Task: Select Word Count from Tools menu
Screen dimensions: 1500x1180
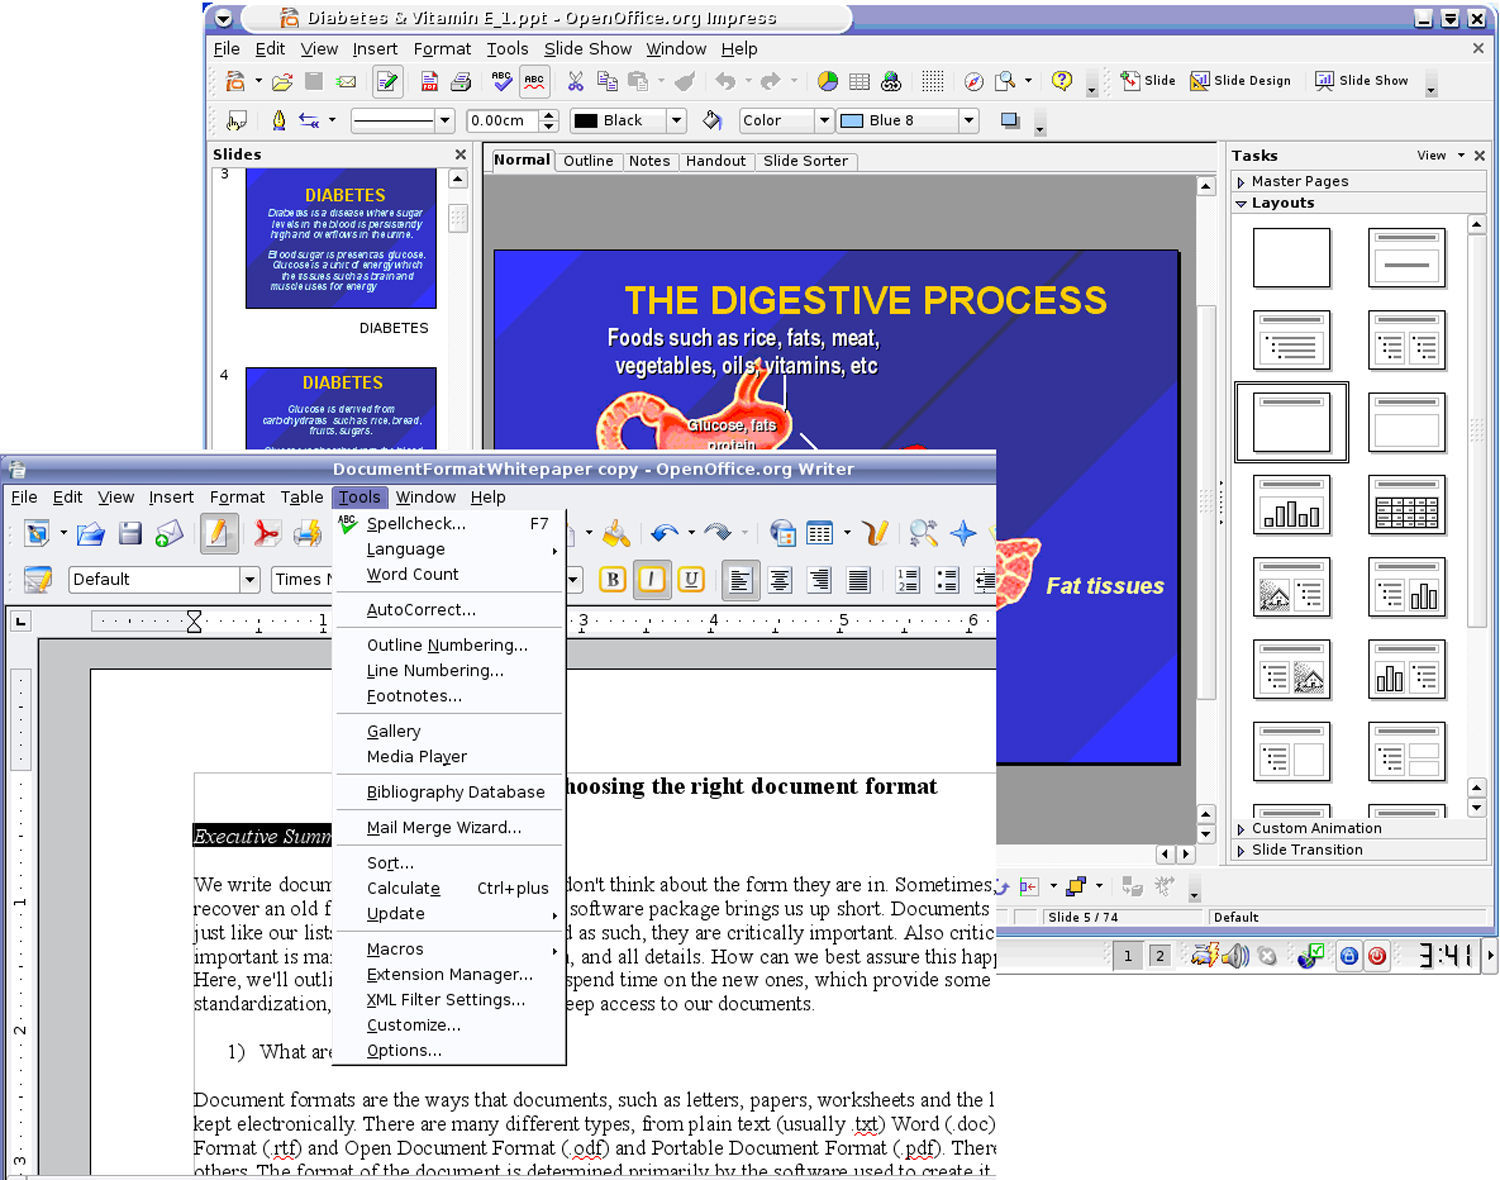Action: [x=412, y=575]
